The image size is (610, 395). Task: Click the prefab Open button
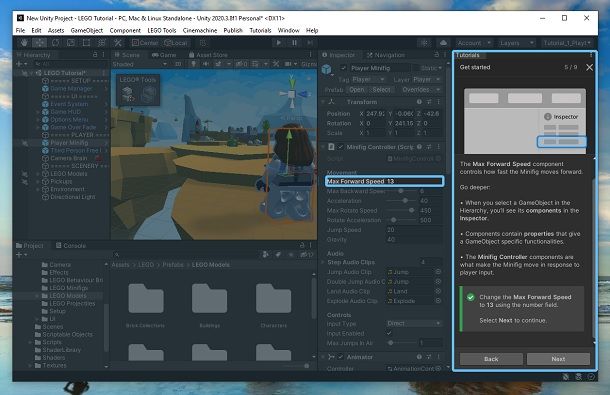tap(356, 90)
